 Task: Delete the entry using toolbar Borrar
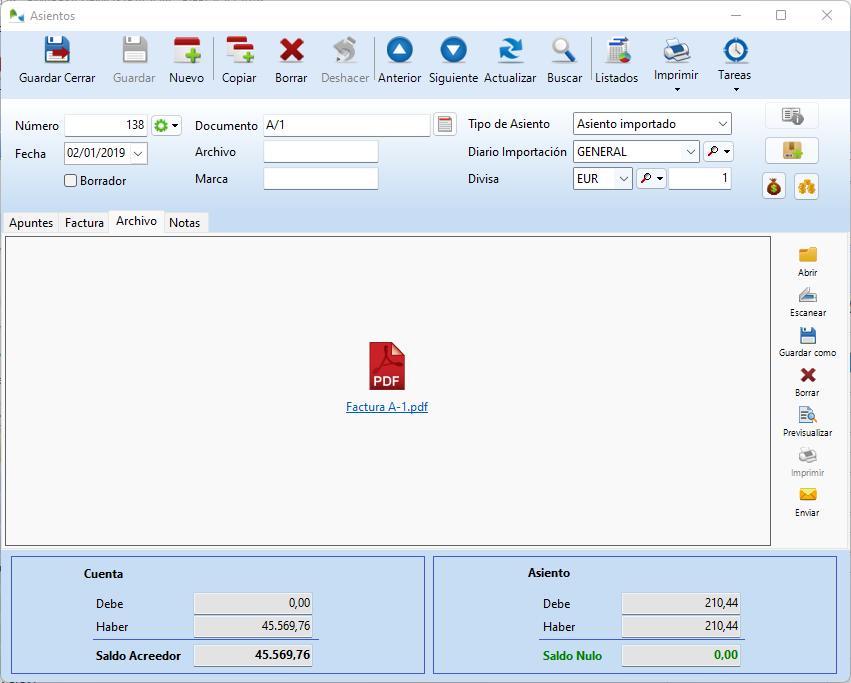291,51
